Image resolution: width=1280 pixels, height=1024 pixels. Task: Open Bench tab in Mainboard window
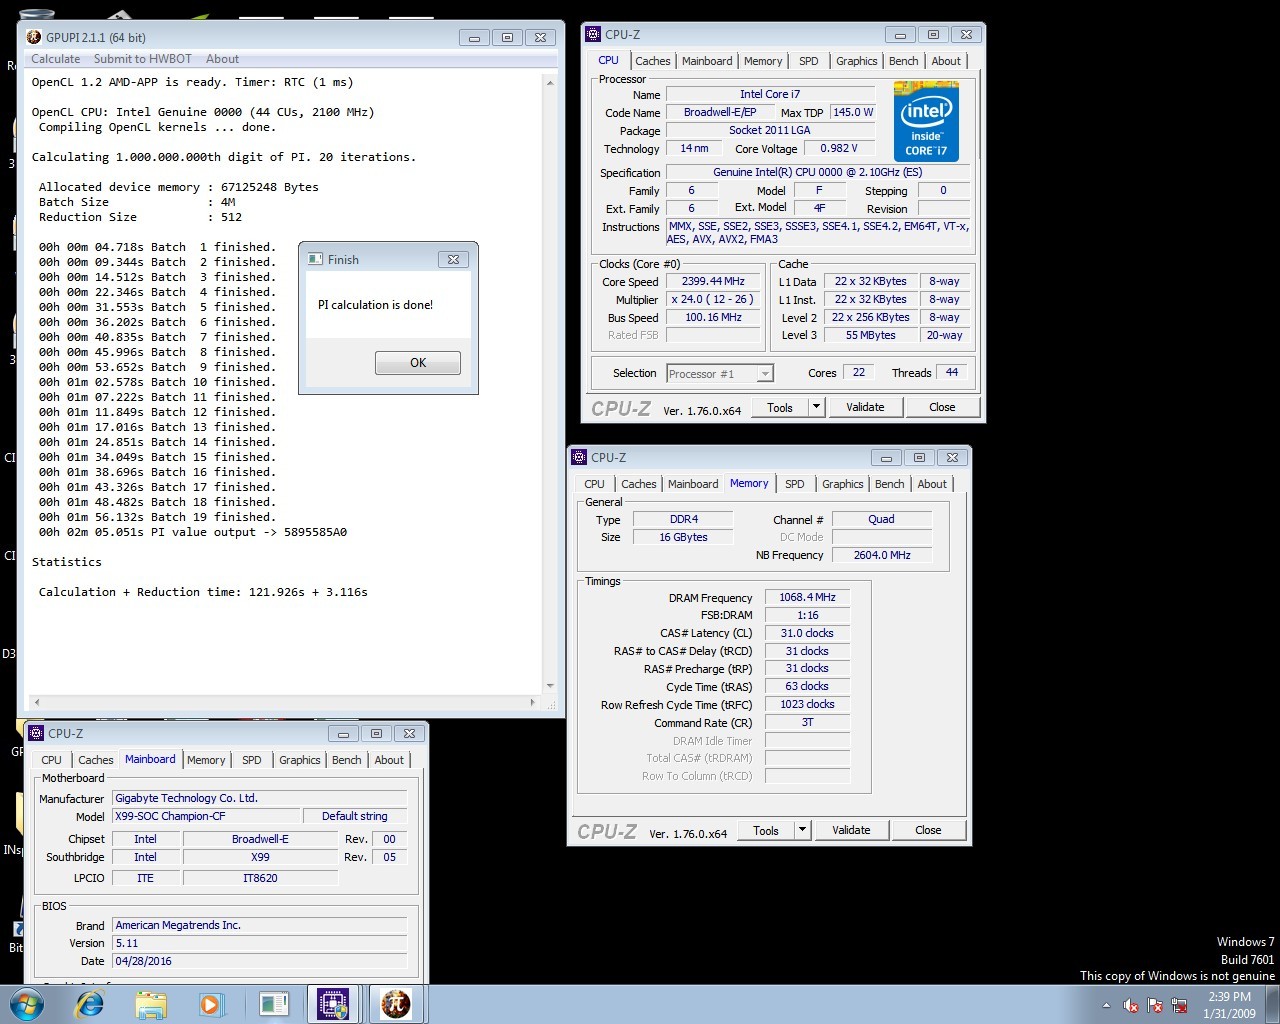click(347, 760)
